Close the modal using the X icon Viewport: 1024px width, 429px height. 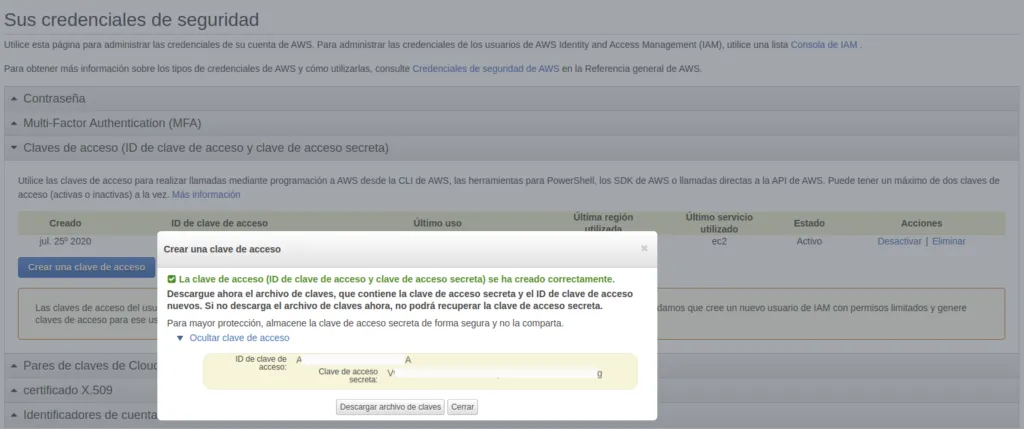pyautogui.click(x=644, y=248)
